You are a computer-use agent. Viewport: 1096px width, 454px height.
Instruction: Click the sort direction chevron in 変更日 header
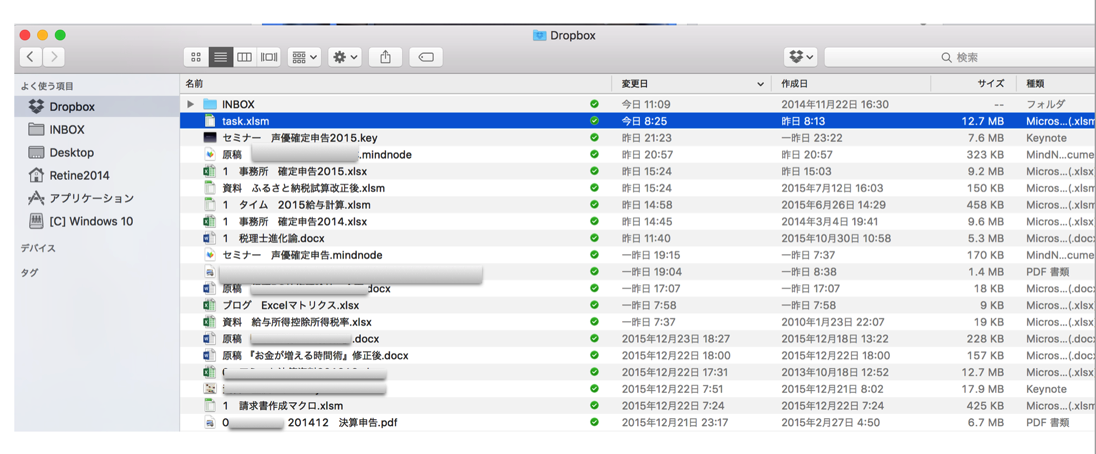pyautogui.click(x=760, y=85)
